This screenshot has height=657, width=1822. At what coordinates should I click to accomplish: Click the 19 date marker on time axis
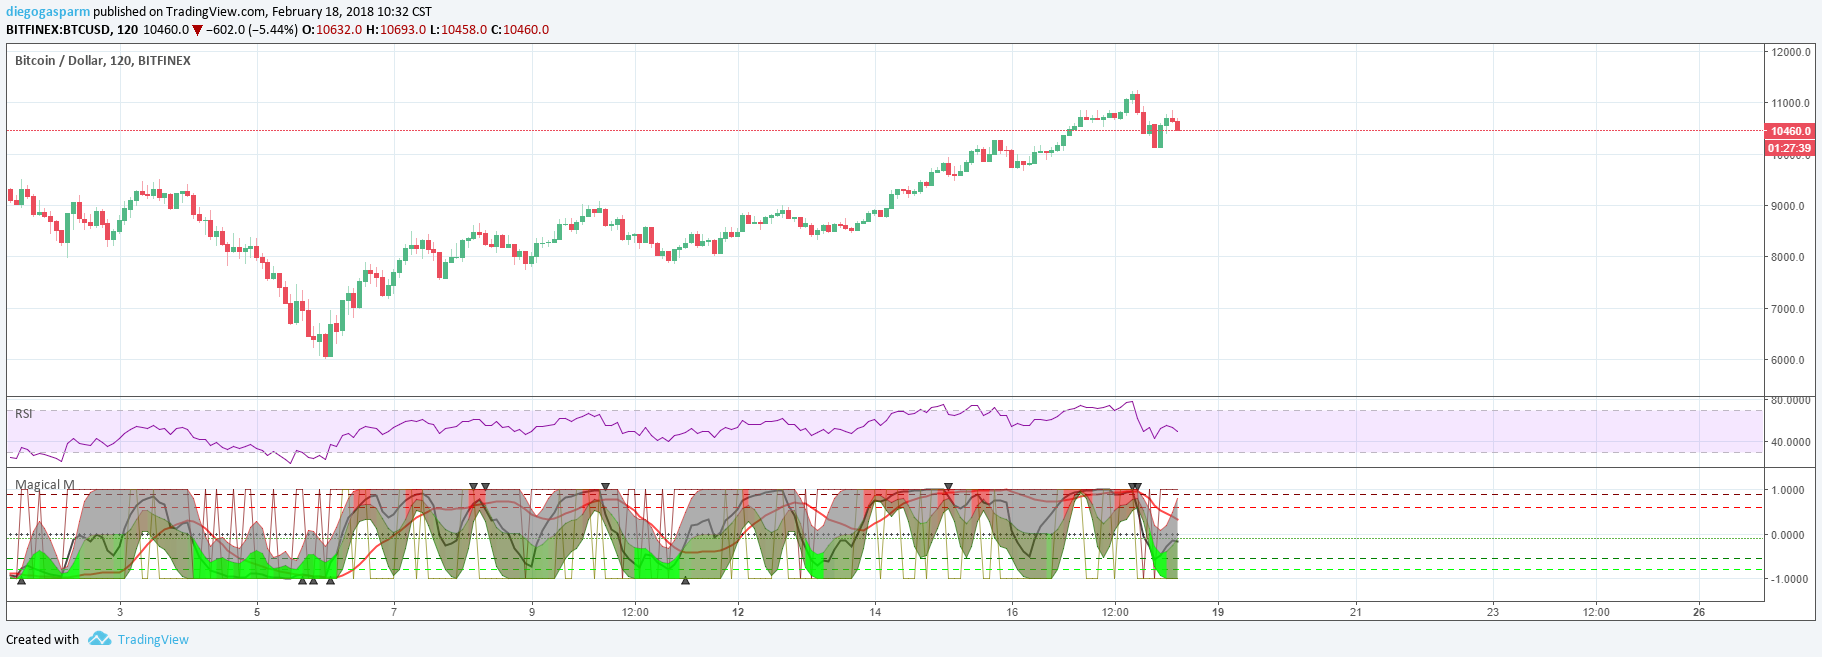[x=1218, y=612]
